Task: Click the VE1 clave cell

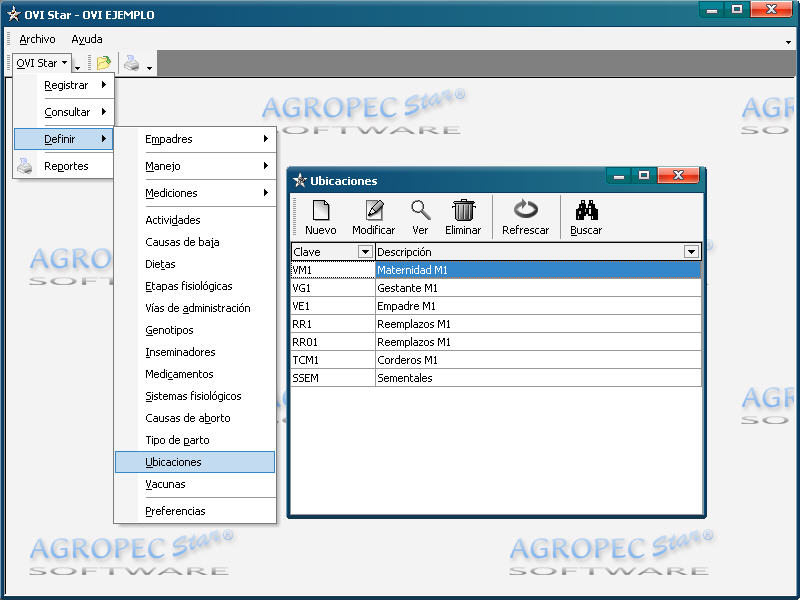Action: coord(333,306)
